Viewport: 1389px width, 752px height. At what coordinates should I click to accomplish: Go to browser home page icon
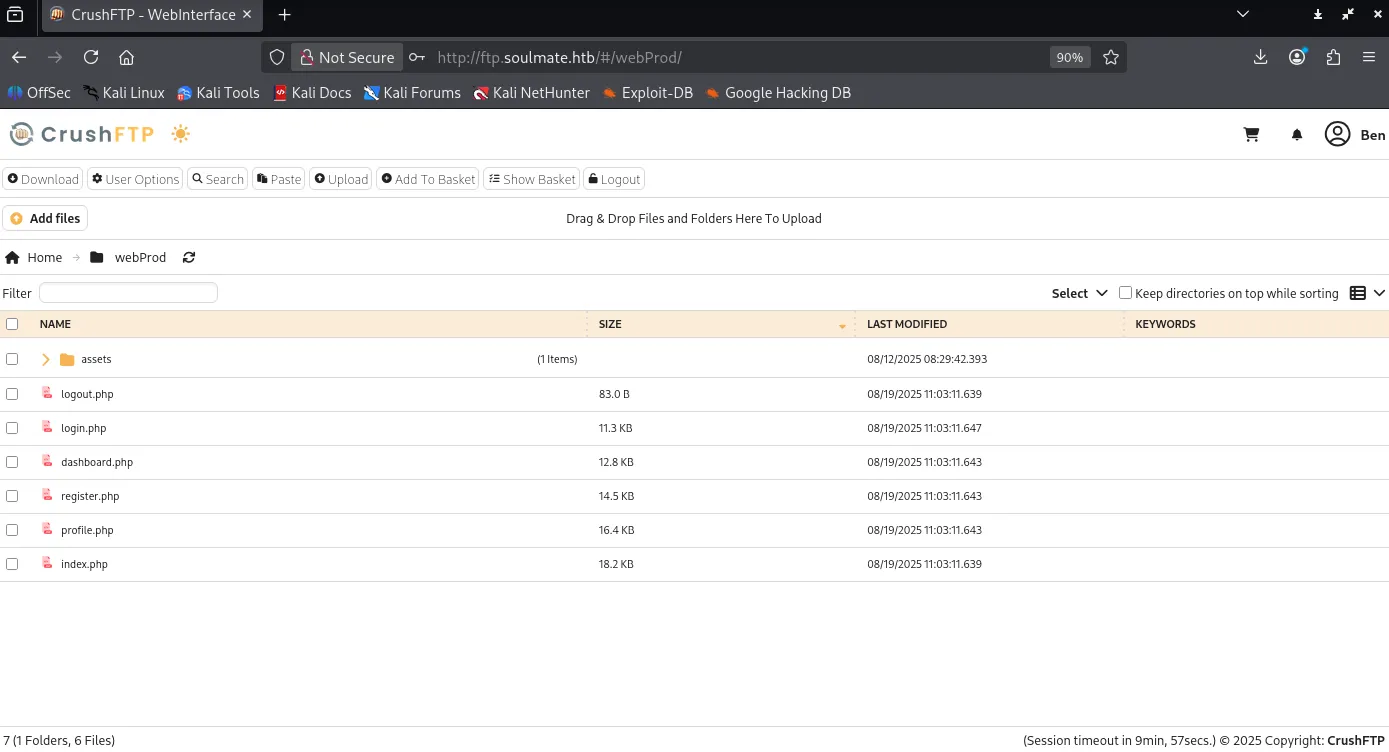point(126,57)
